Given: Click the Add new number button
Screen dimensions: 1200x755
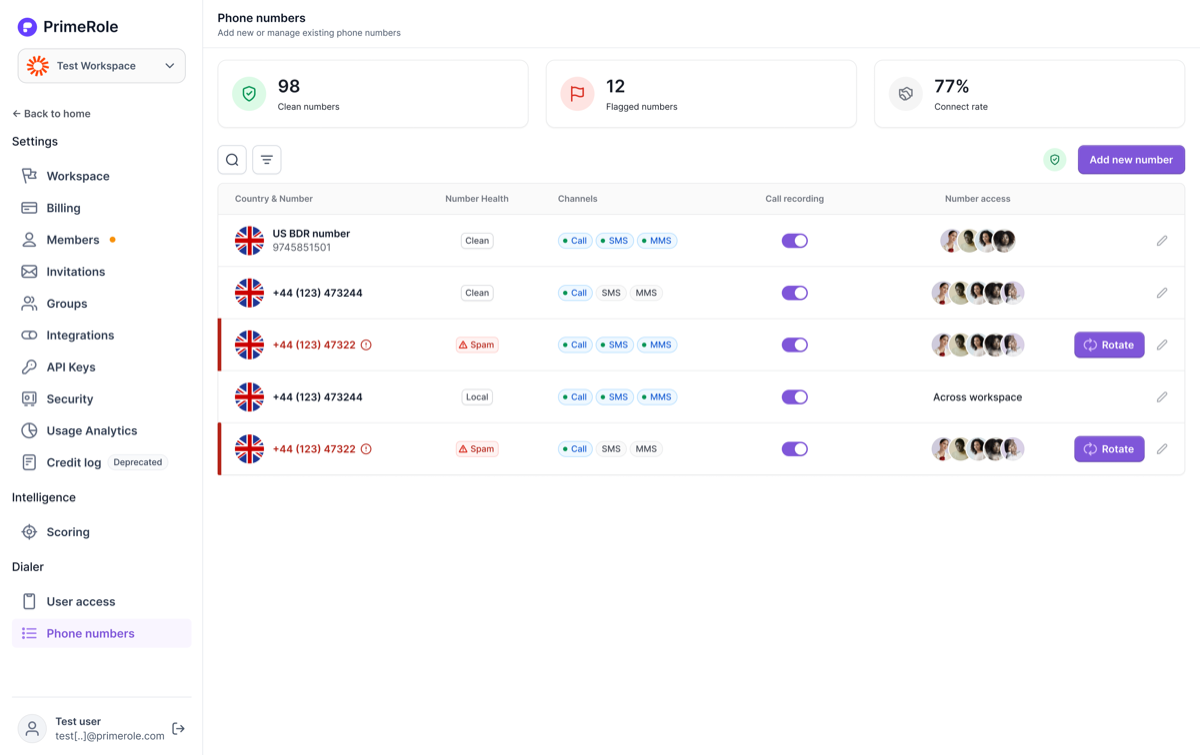Looking at the screenshot, I should [x=1131, y=160].
